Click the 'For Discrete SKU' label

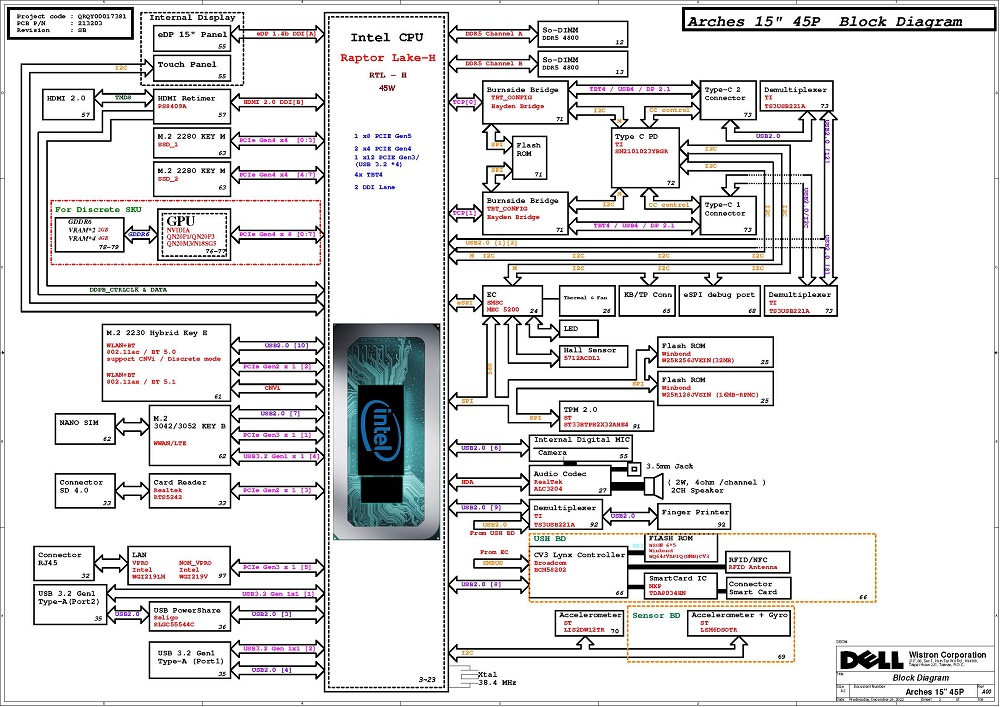[98, 209]
